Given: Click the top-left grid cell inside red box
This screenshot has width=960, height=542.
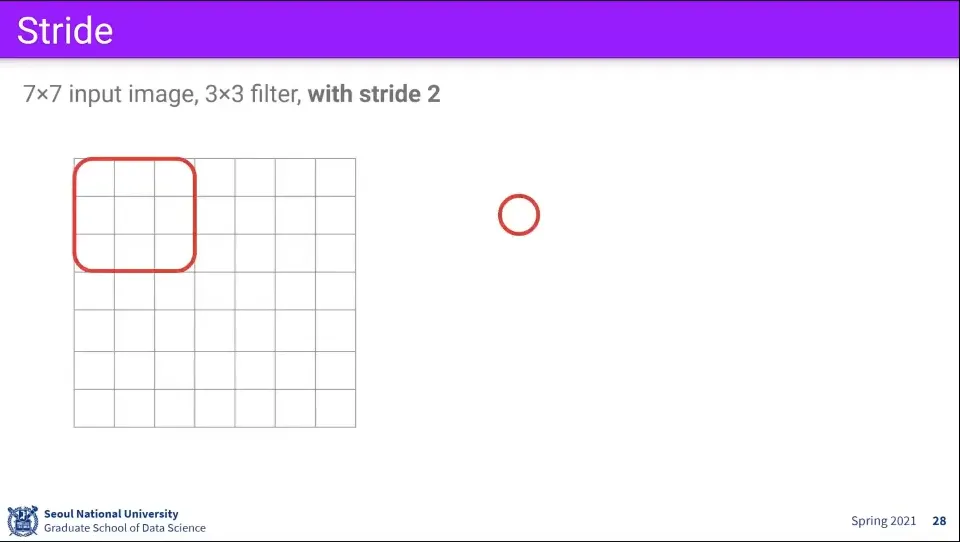Looking at the screenshot, I should (x=94, y=177).
